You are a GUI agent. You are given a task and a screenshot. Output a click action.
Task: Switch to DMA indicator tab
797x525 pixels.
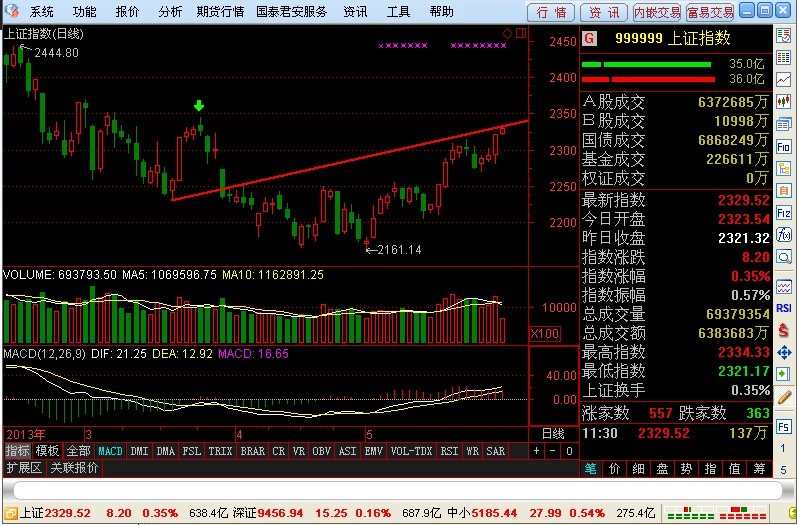pyautogui.click(x=166, y=451)
